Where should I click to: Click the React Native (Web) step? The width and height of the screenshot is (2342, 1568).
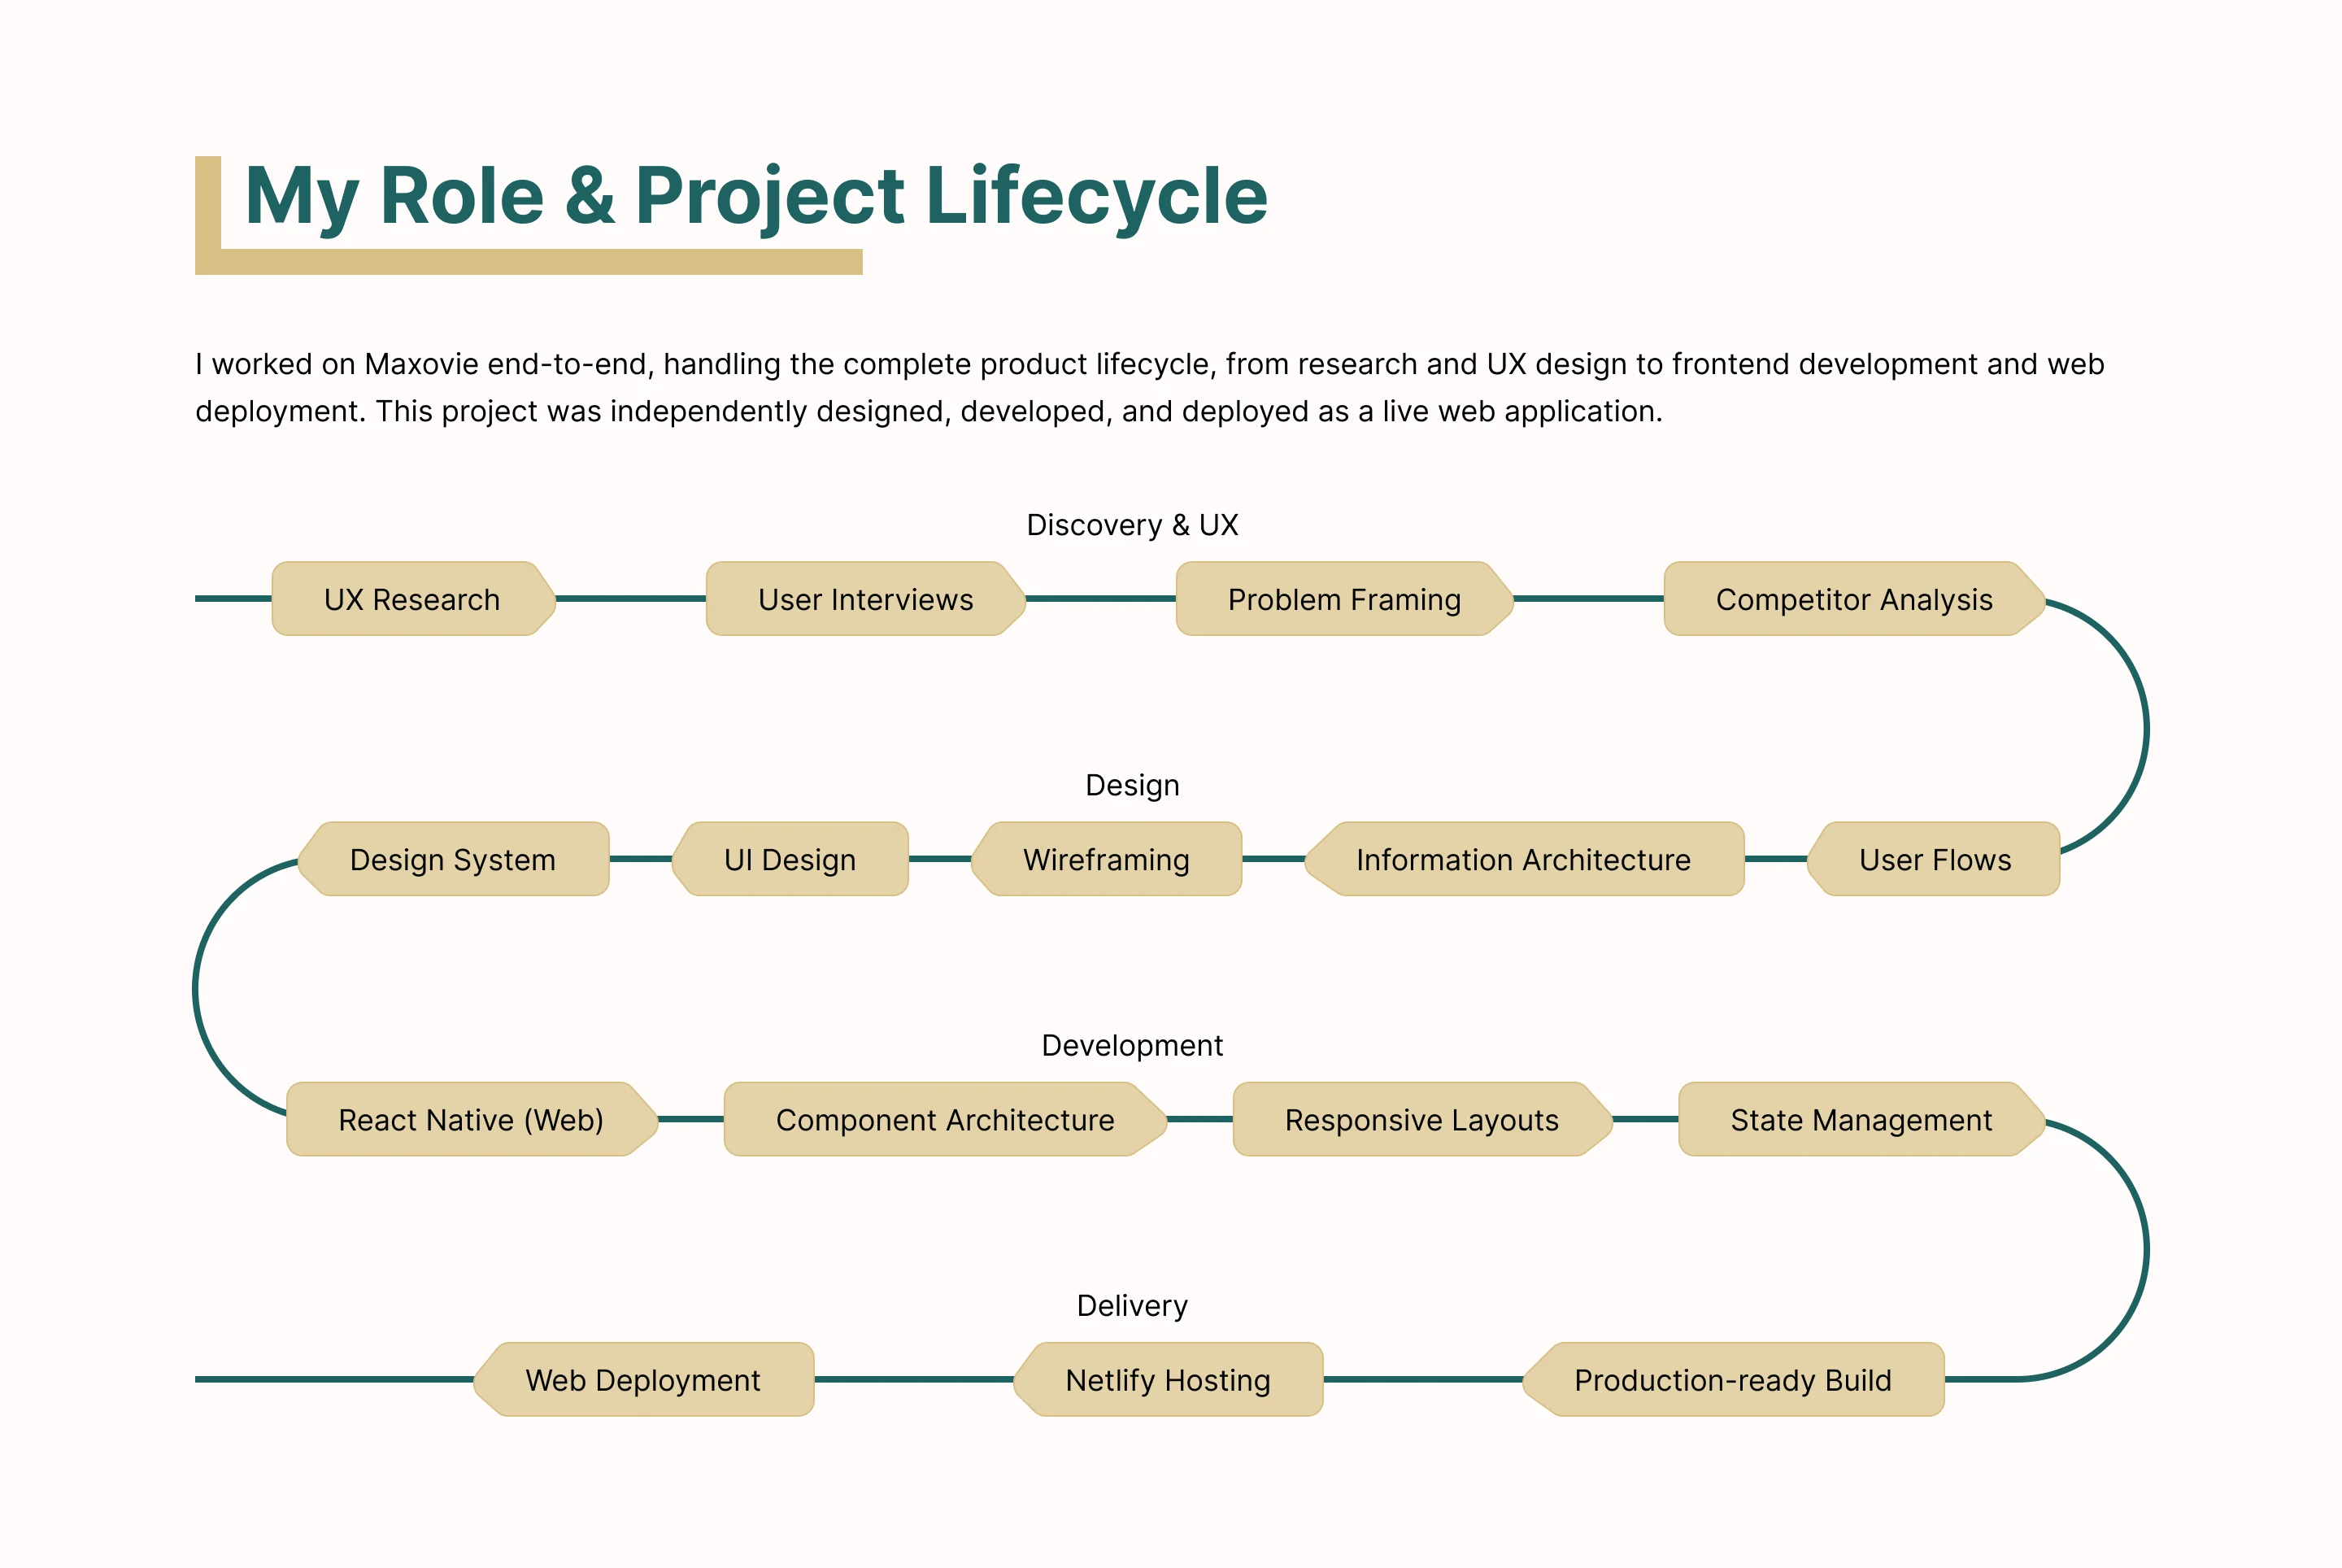point(471,1119)
